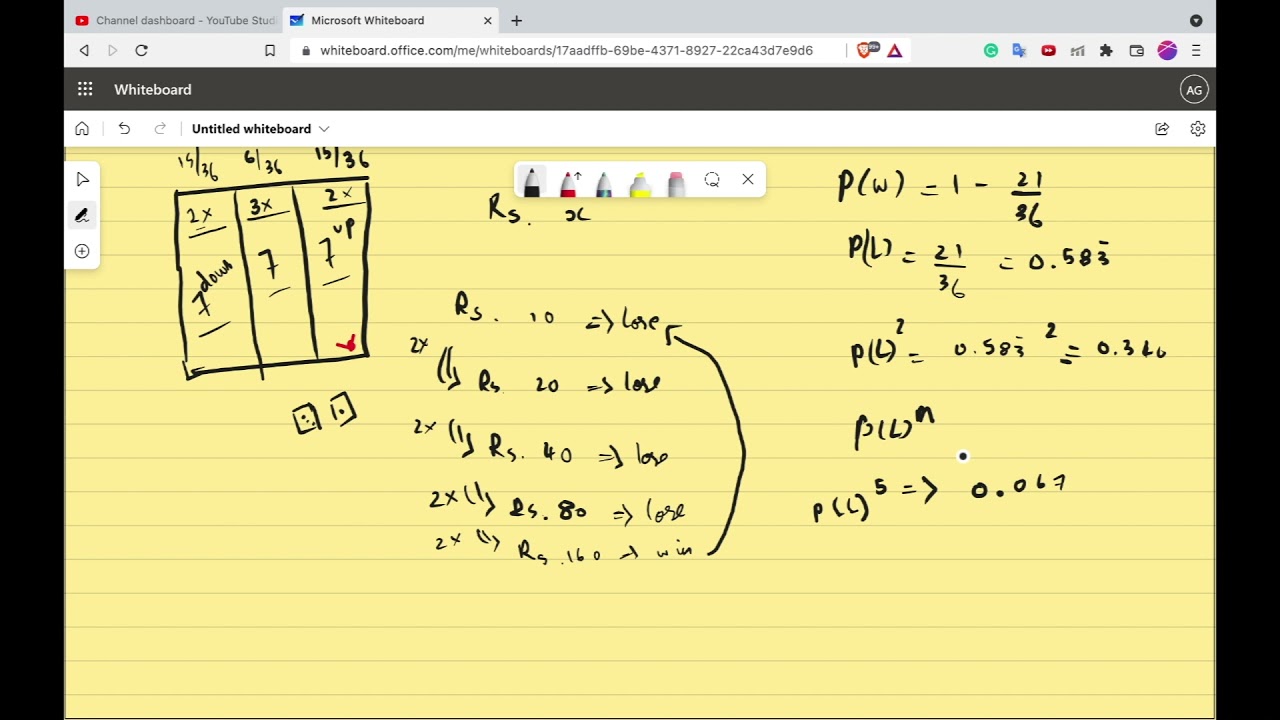The image size is (1280, 720).
Task: Open the Extensions puzzle menu
Action: [1106, 50]
